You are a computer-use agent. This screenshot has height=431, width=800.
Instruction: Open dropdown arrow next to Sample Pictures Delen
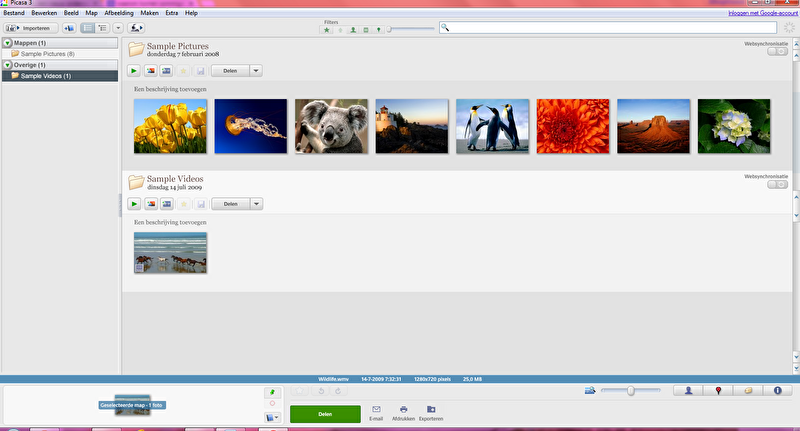click(x=256, y=71)
